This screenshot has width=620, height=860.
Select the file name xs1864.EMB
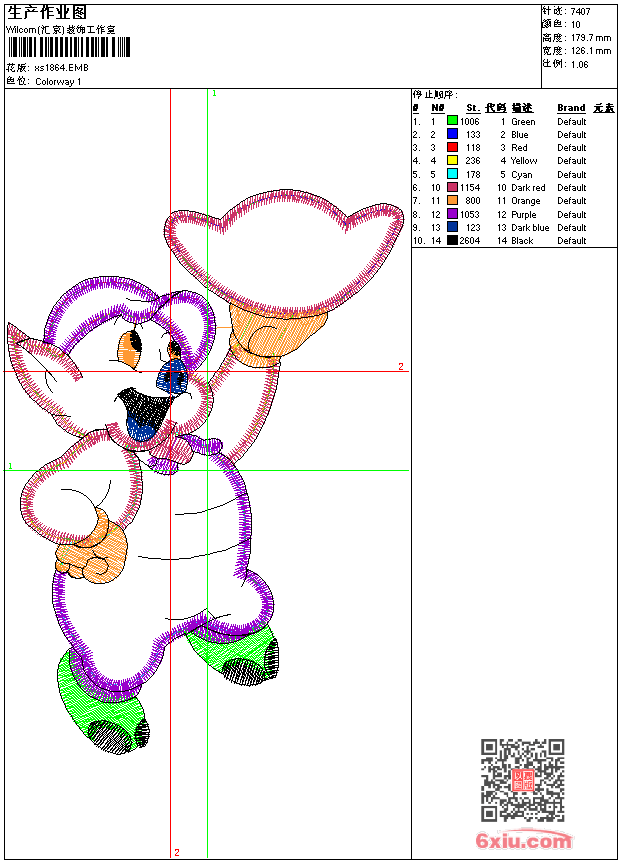click(61, 68)
